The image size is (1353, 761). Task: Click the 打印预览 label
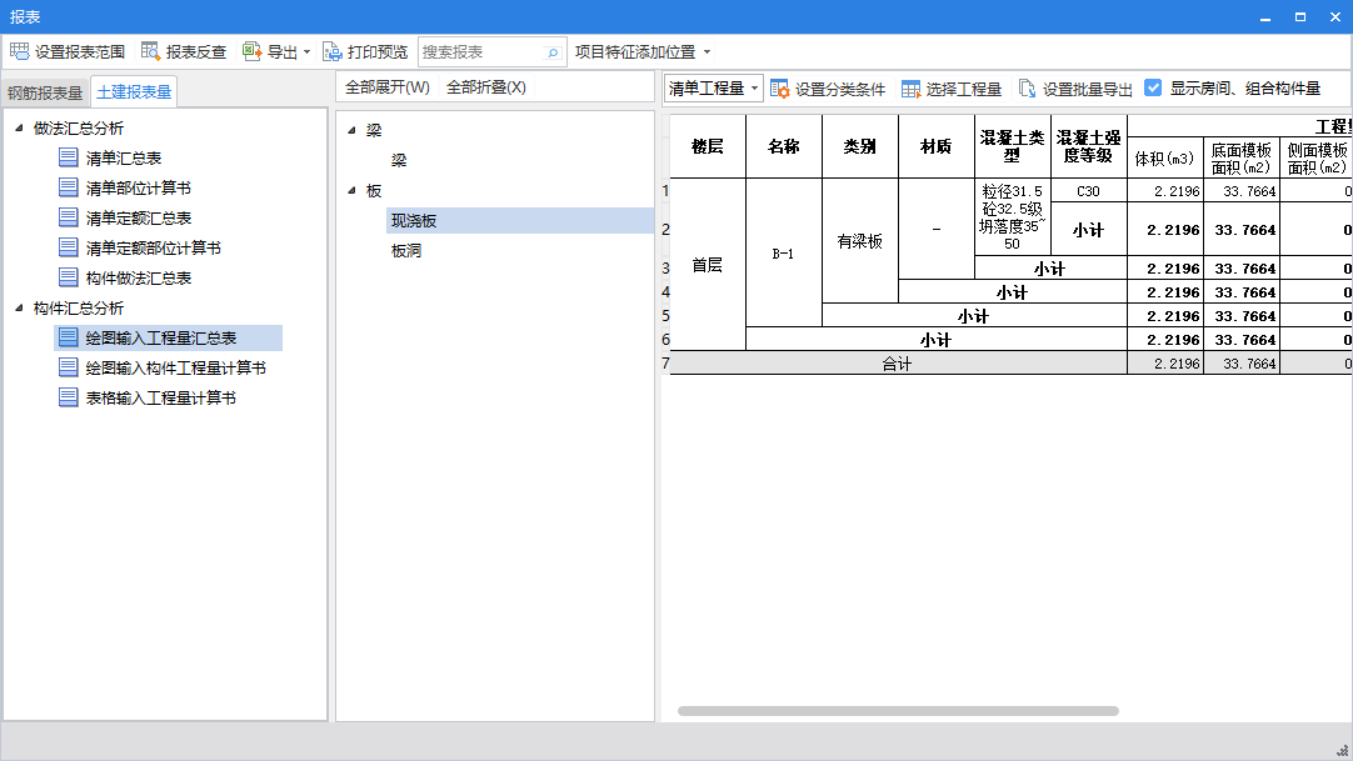click(378, 52)
